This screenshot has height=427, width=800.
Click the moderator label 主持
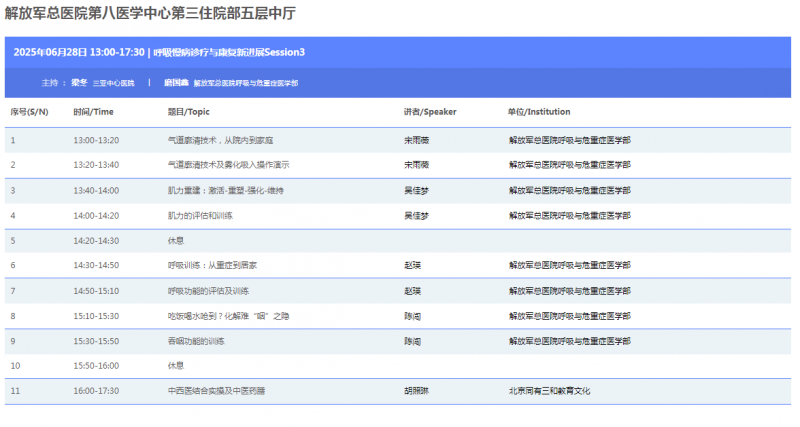tap(49, 83)
